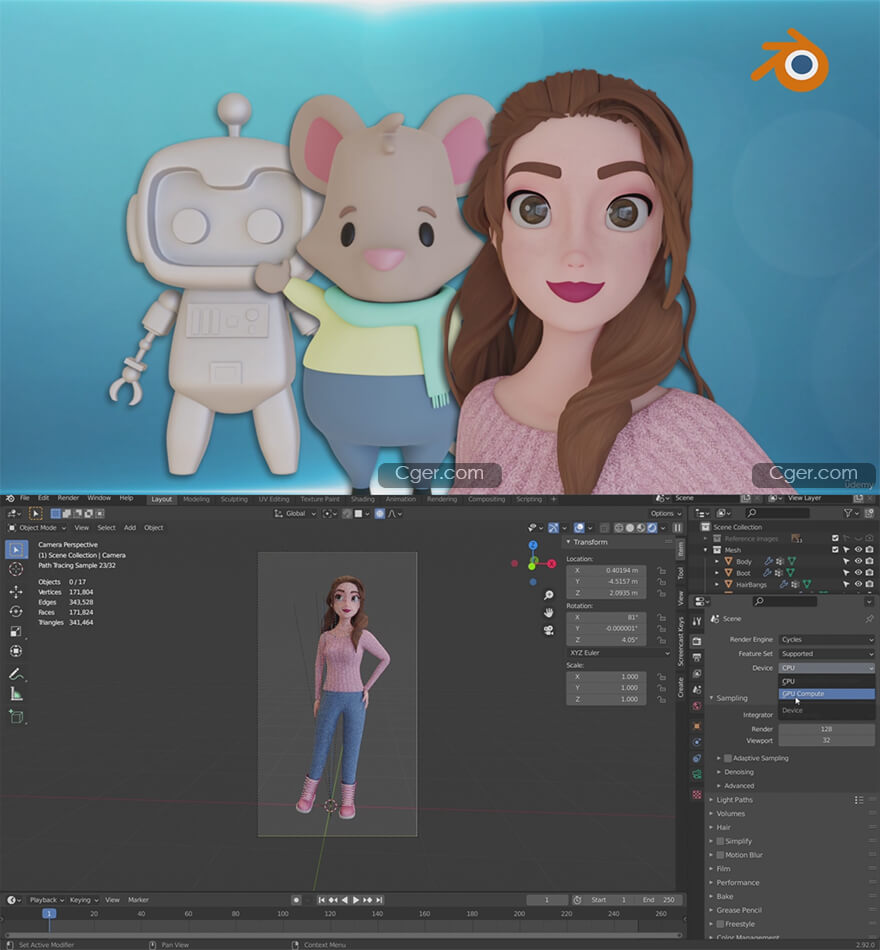Click the Render samples field

(x=827, y=729)
